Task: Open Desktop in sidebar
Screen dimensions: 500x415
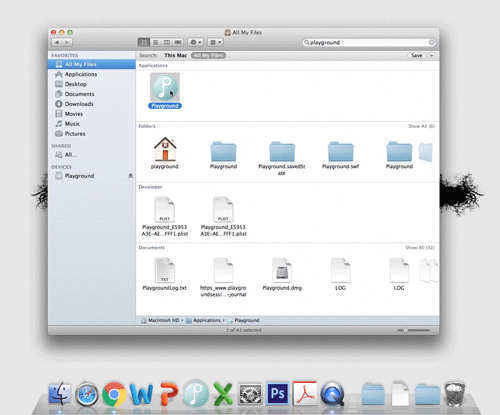Action: point(92,84)
